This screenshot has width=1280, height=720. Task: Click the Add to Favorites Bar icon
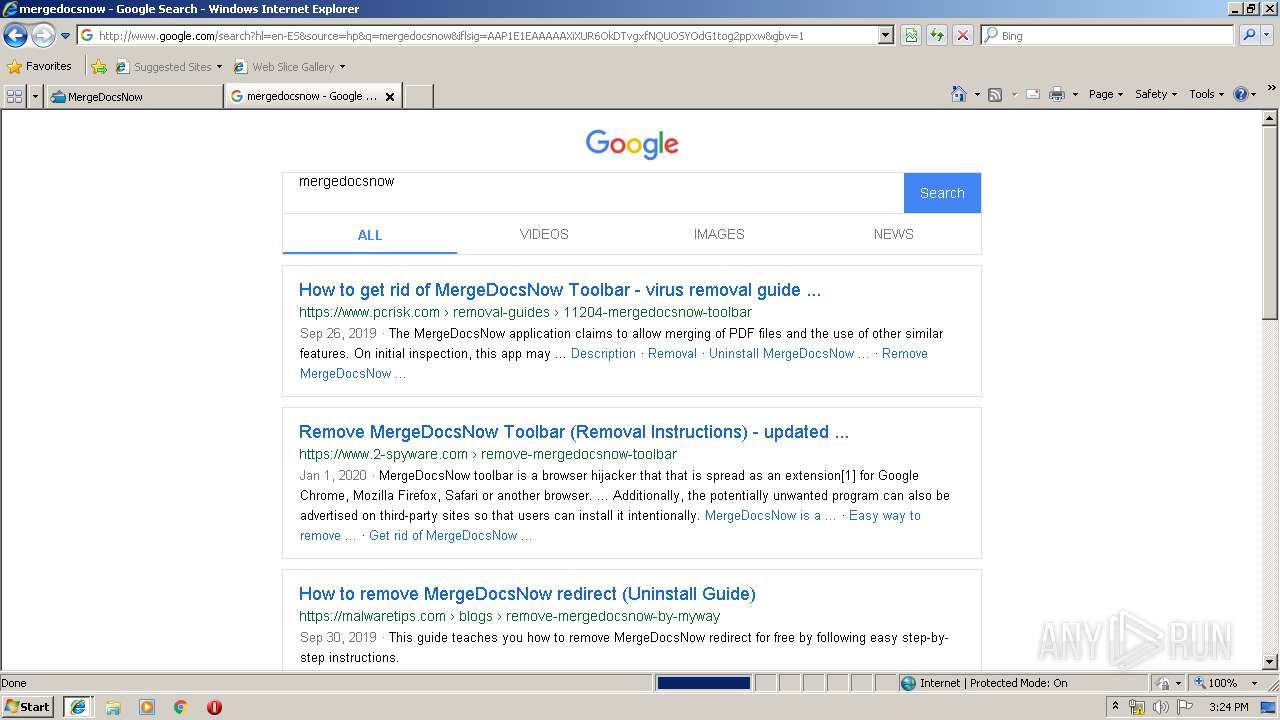click(x=99, y=67)
